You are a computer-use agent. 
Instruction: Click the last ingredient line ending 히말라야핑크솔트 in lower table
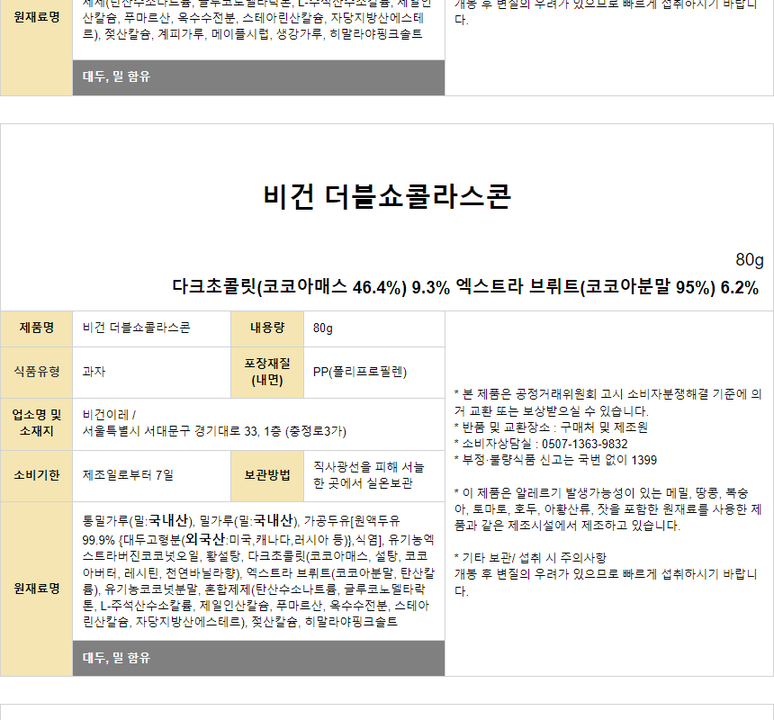tap(240, 622)
